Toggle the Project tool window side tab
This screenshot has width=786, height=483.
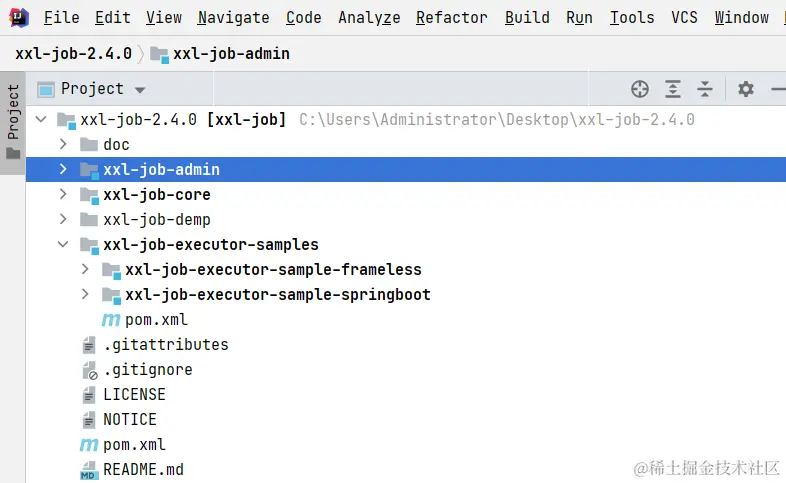tap(13, 122)
